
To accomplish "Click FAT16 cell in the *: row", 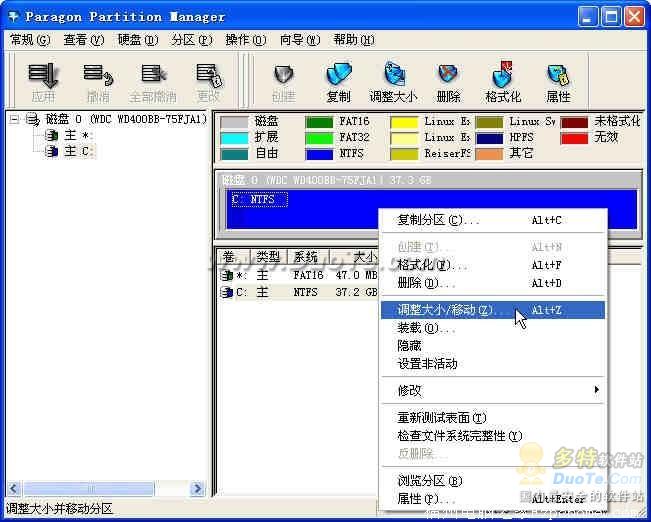I will point(308,275).
